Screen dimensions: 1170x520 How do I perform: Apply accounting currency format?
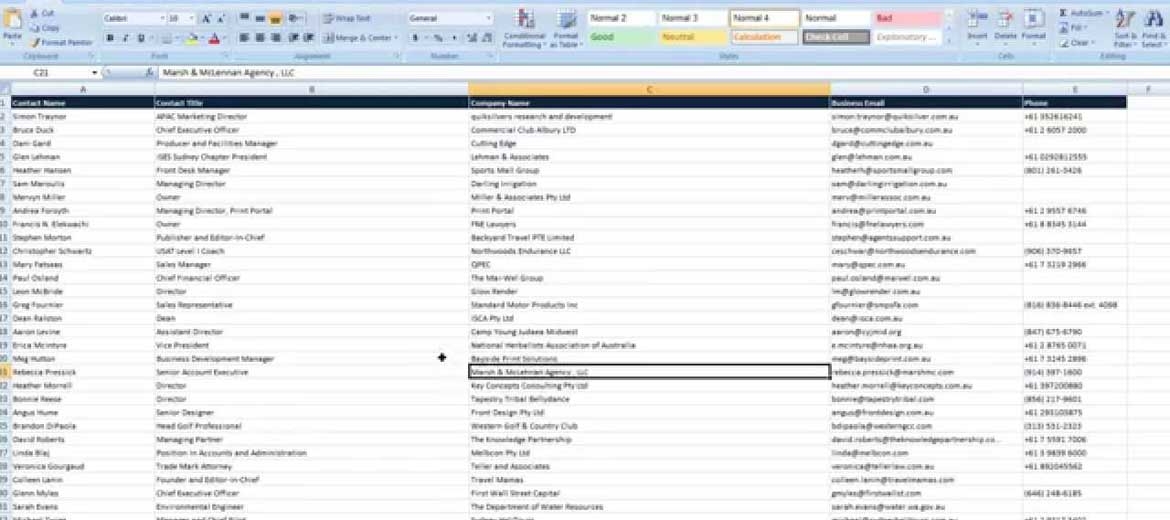(415, 38)
